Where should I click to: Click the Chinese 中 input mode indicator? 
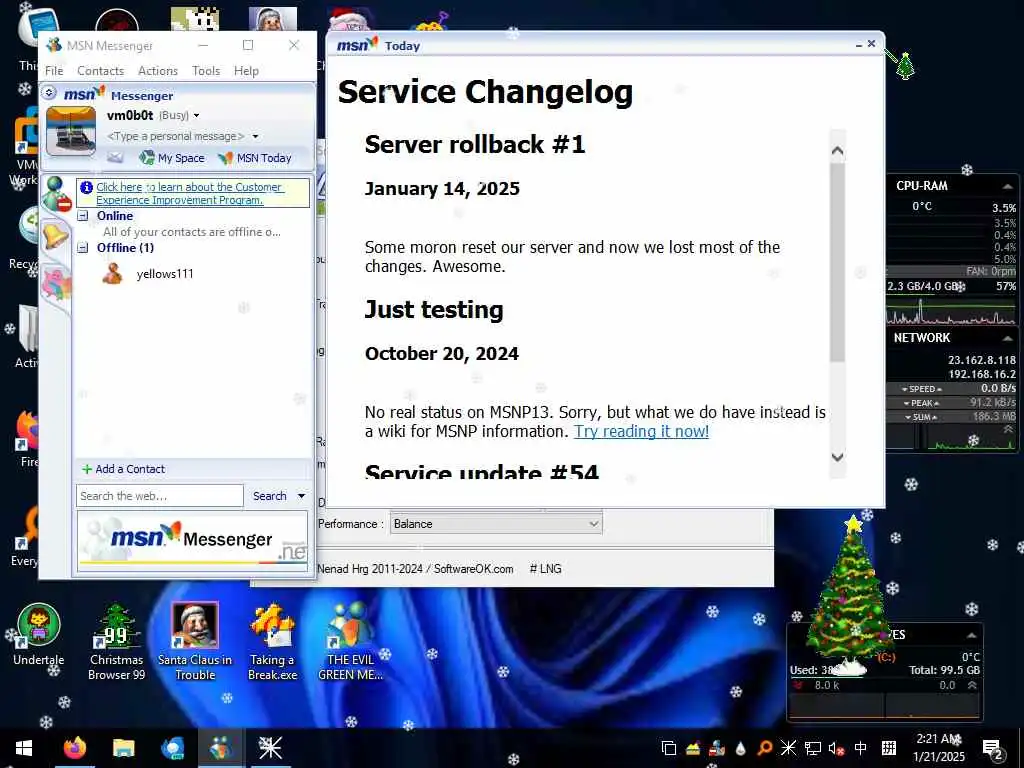click(861, 748)
